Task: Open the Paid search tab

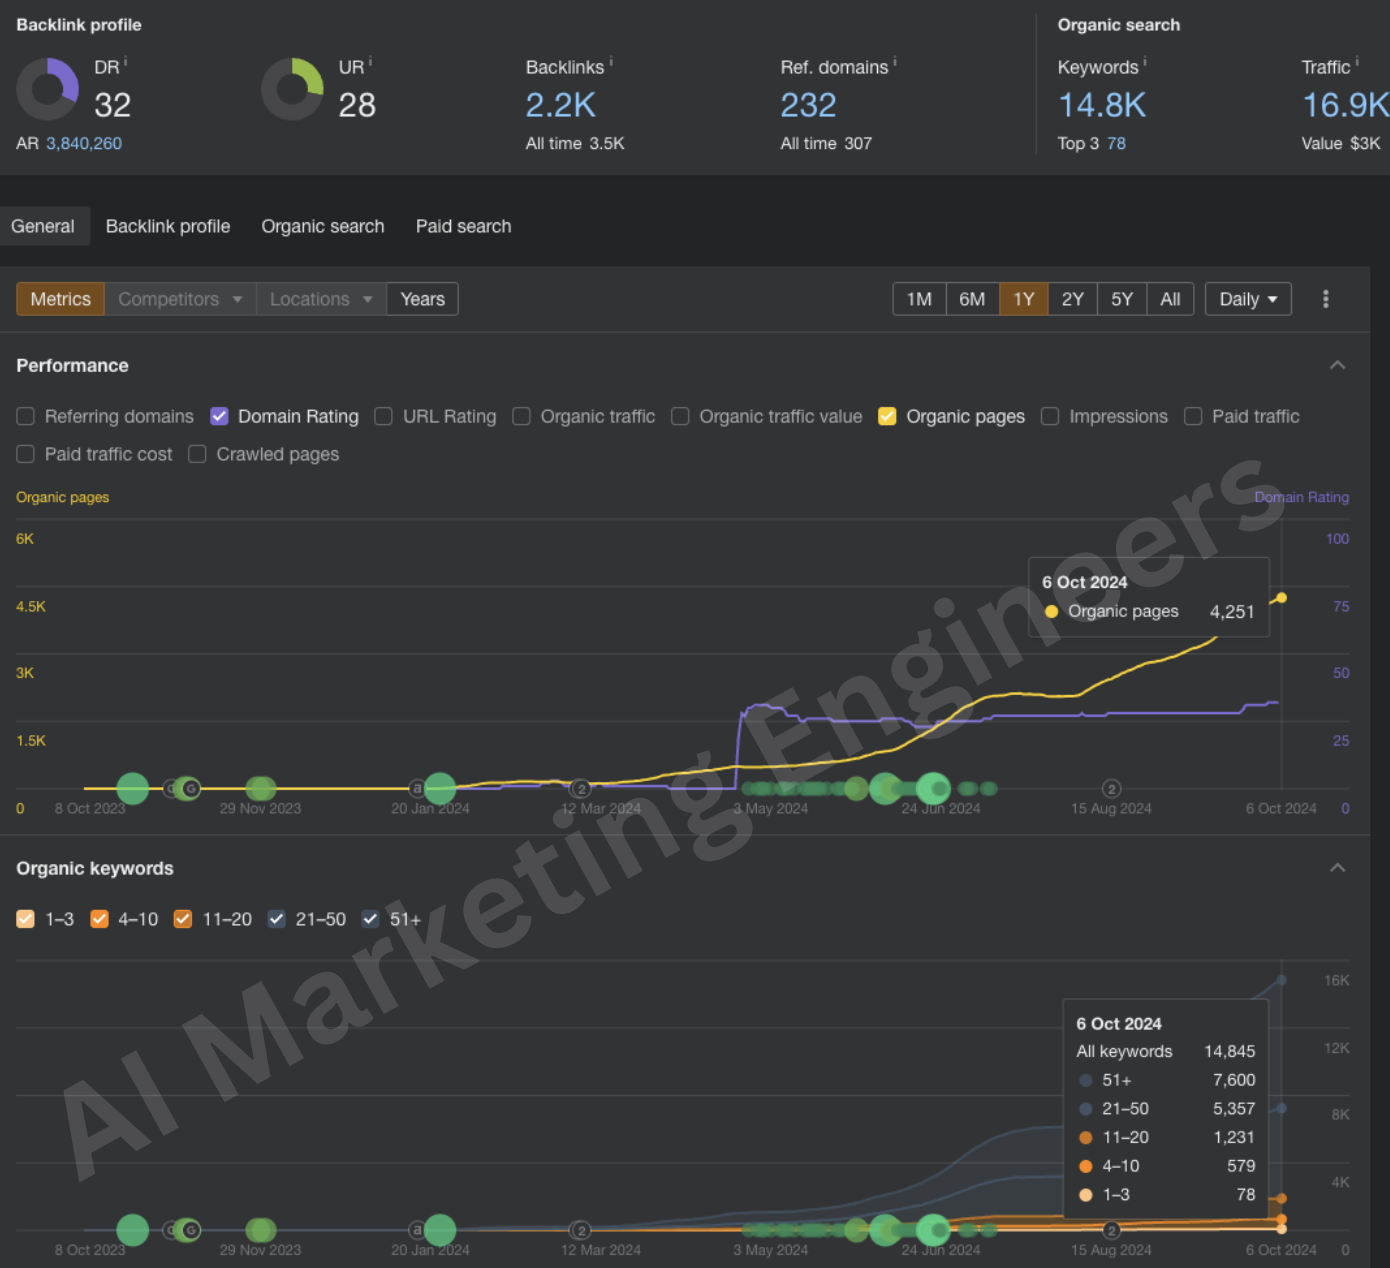Action: [x=464, y=226]
